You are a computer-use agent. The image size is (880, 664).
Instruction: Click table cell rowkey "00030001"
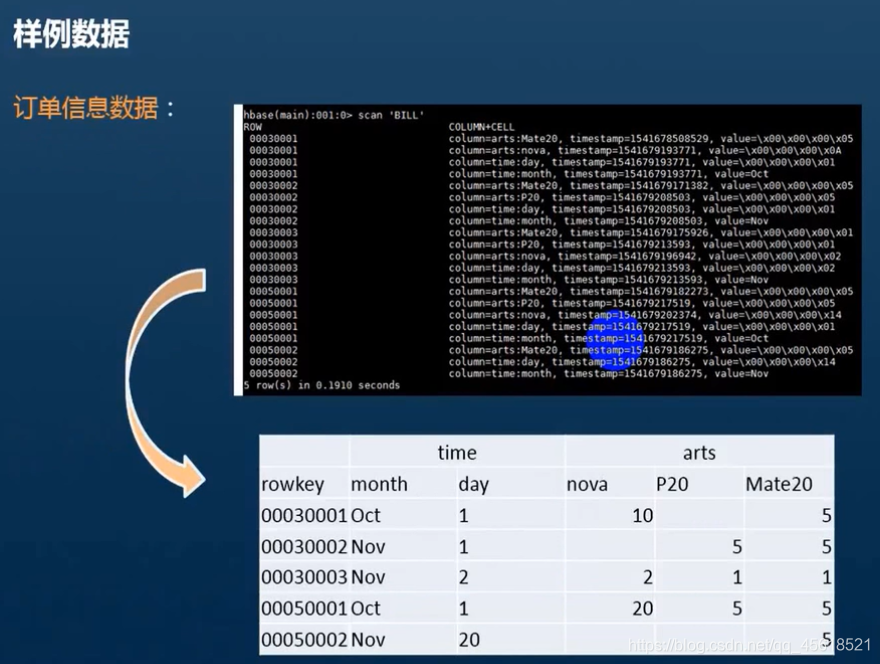304,515
